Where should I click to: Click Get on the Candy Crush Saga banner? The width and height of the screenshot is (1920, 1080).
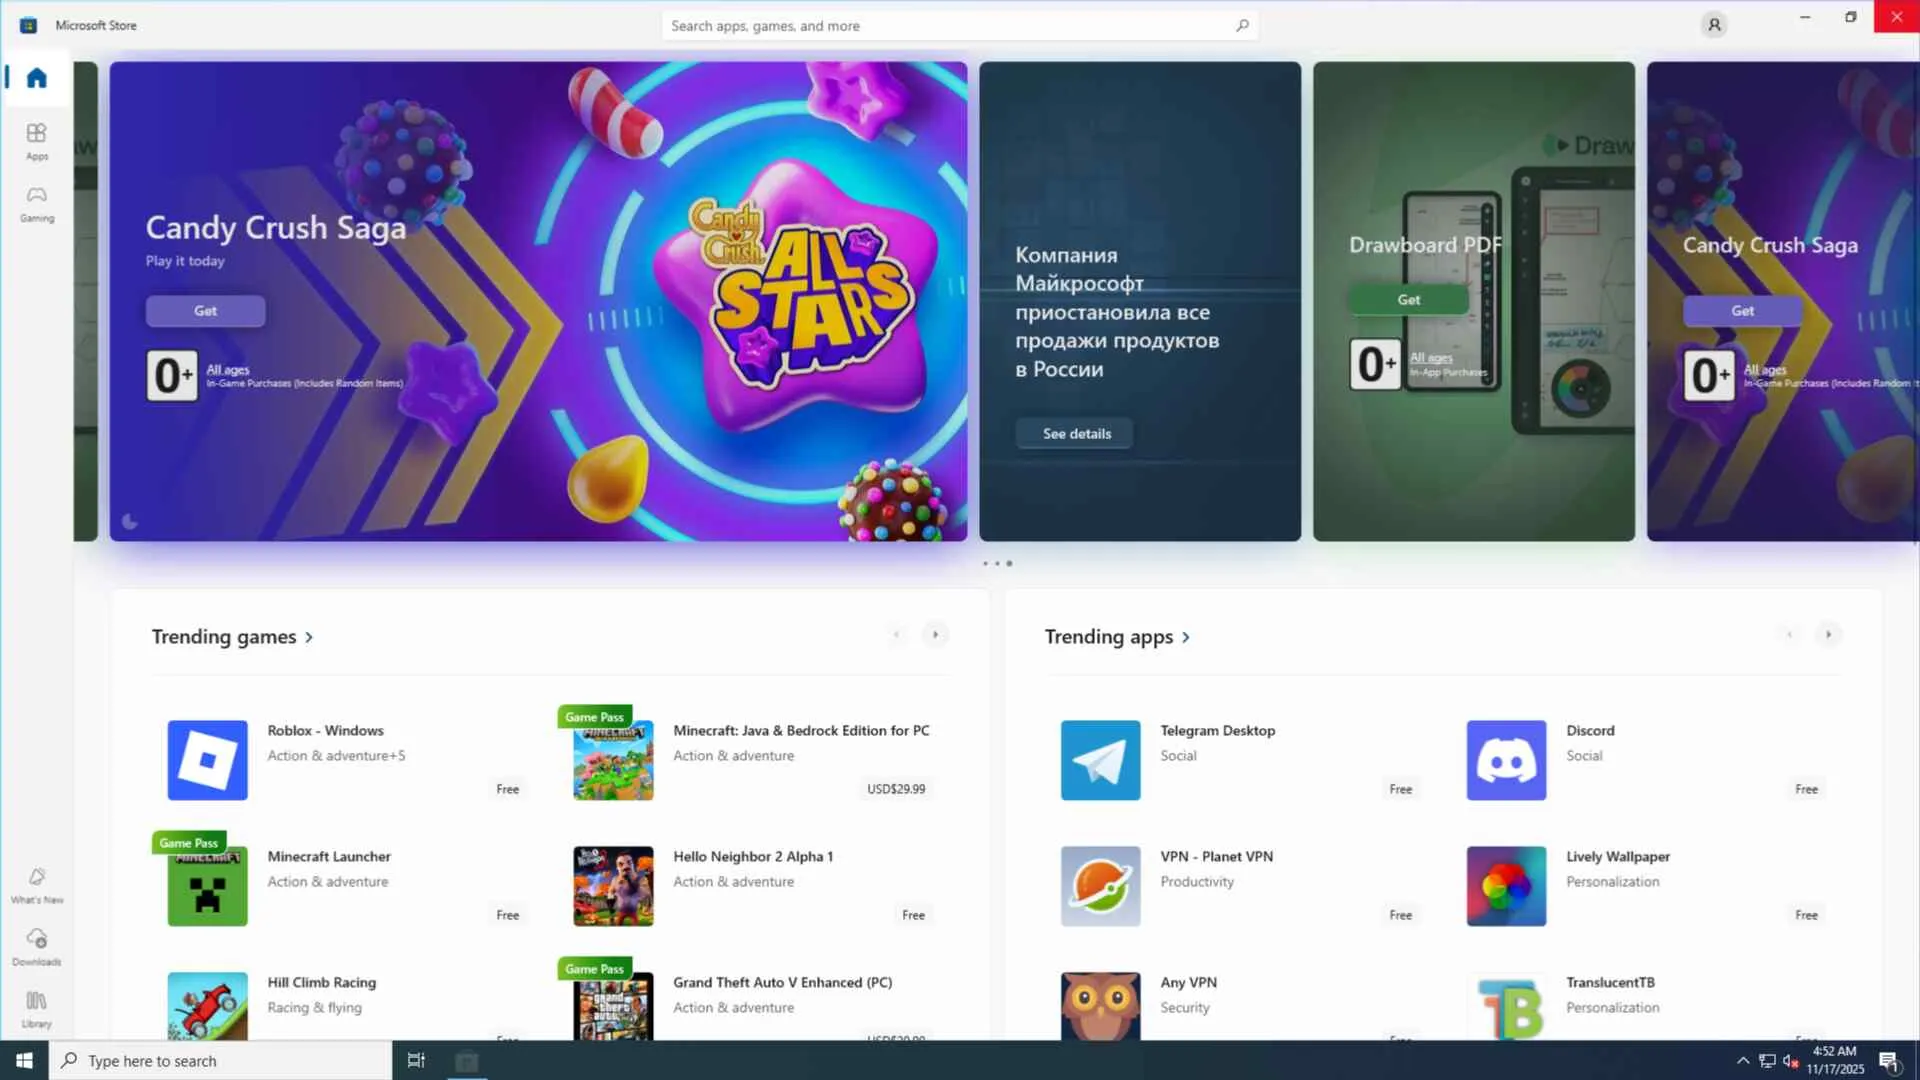pyautogui.click(x=205, y=311)
